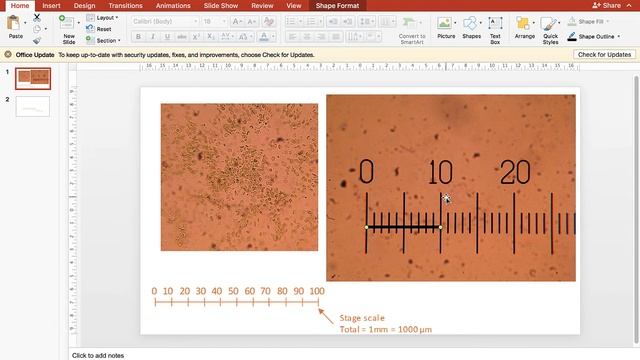Image resolution: width=640 pixels, height=360 pixels.
Task: Toggle Center alignment
Action: point(307,37)
